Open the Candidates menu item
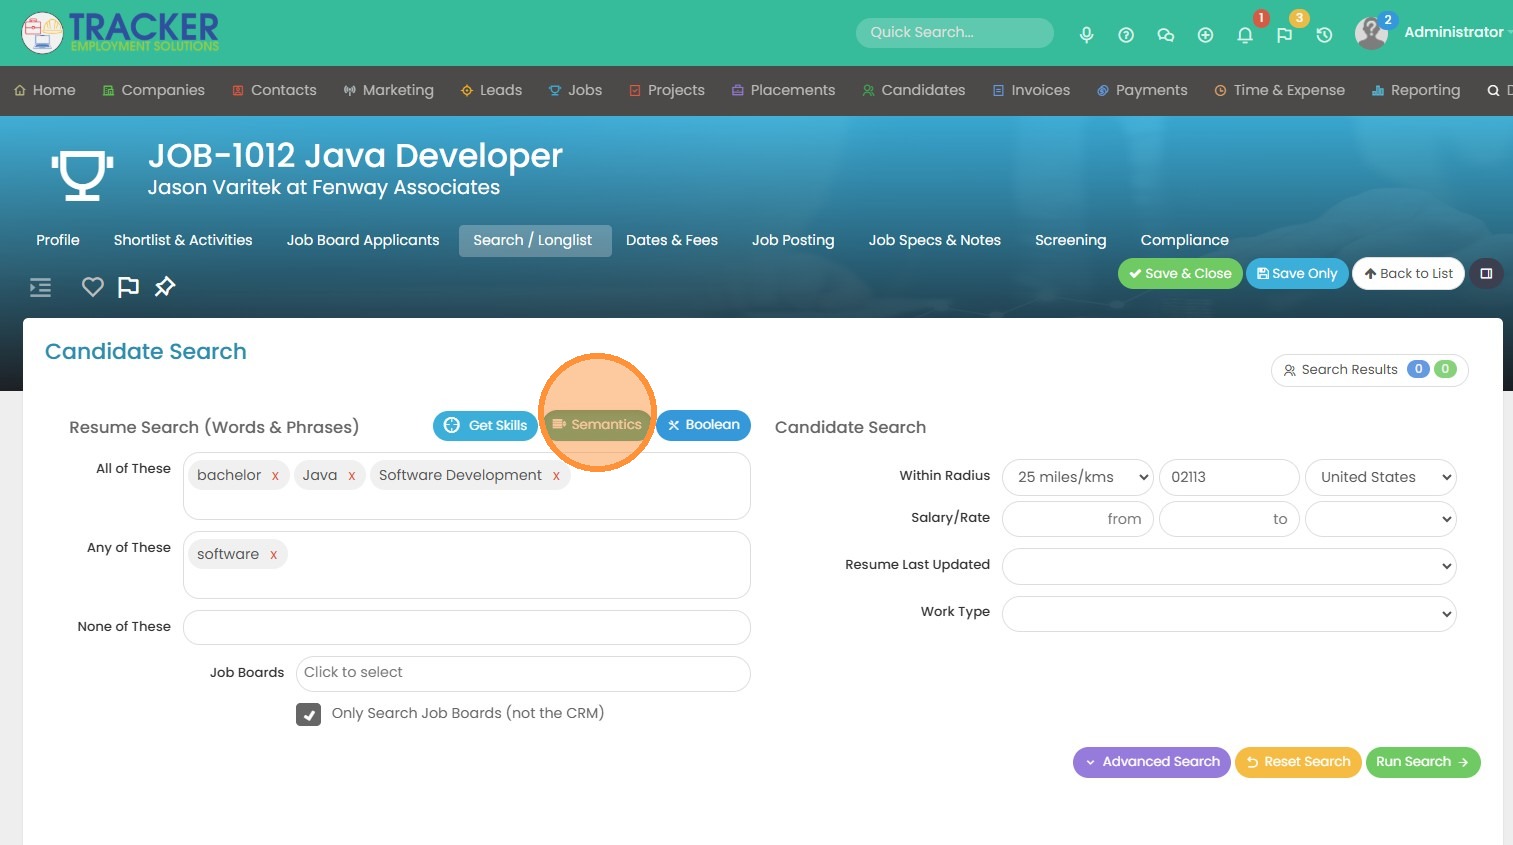 [913, 90]
